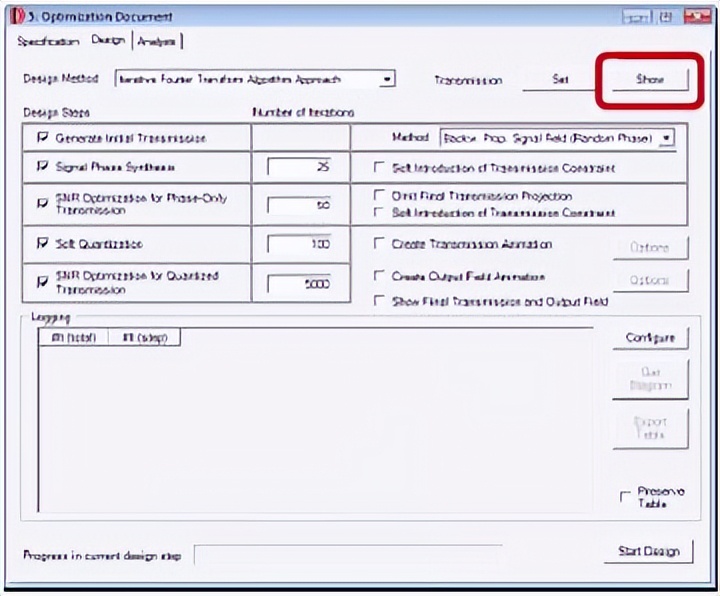This screenshot has height=596, width=720.
Task: Click the Soft Quantization iterations field
Action: pos(300,244)
